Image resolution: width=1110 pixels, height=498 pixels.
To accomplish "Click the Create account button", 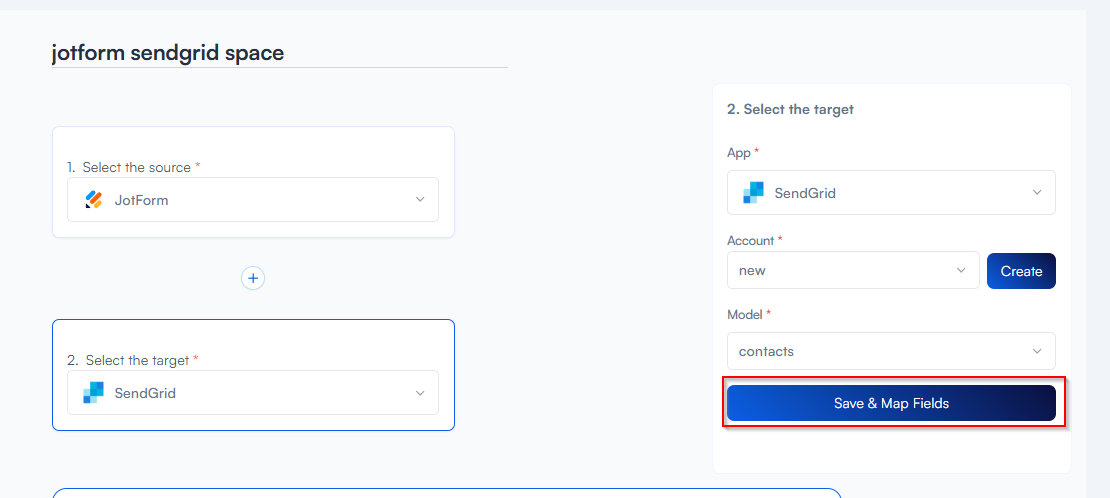I will coord(1021,271).
